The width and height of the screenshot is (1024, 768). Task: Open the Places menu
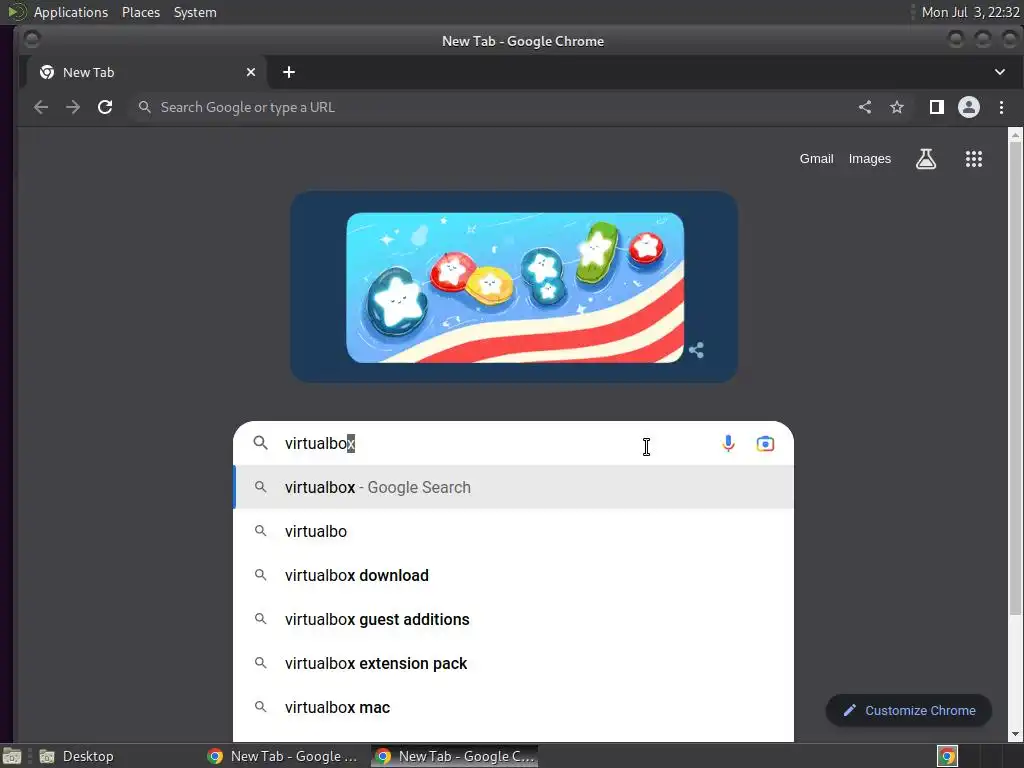[141, 12]
